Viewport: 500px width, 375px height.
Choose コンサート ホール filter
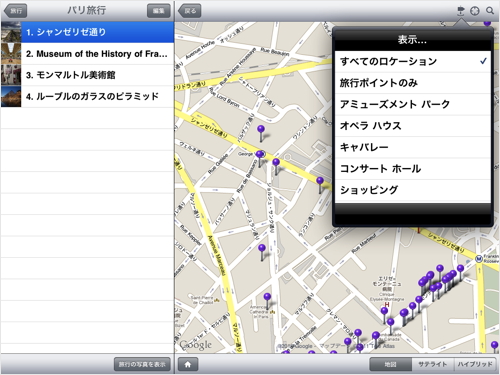[x=413, y=168]
